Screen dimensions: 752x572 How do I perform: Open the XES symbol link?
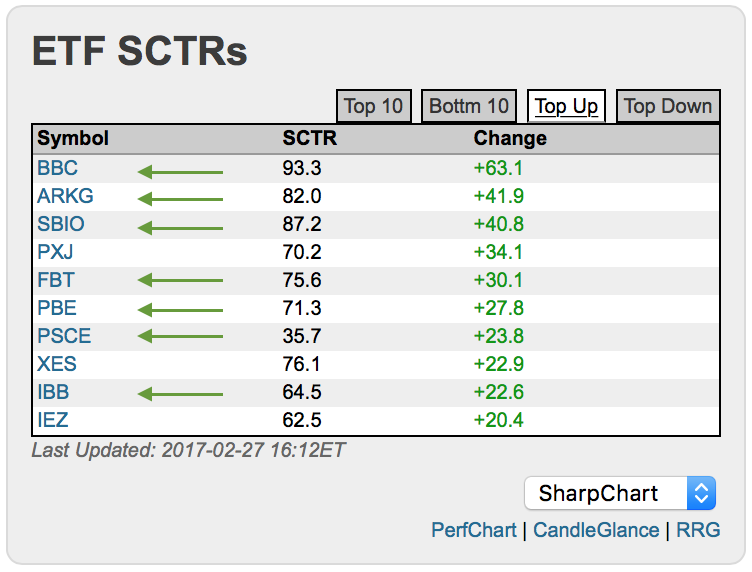coord(57,364)
